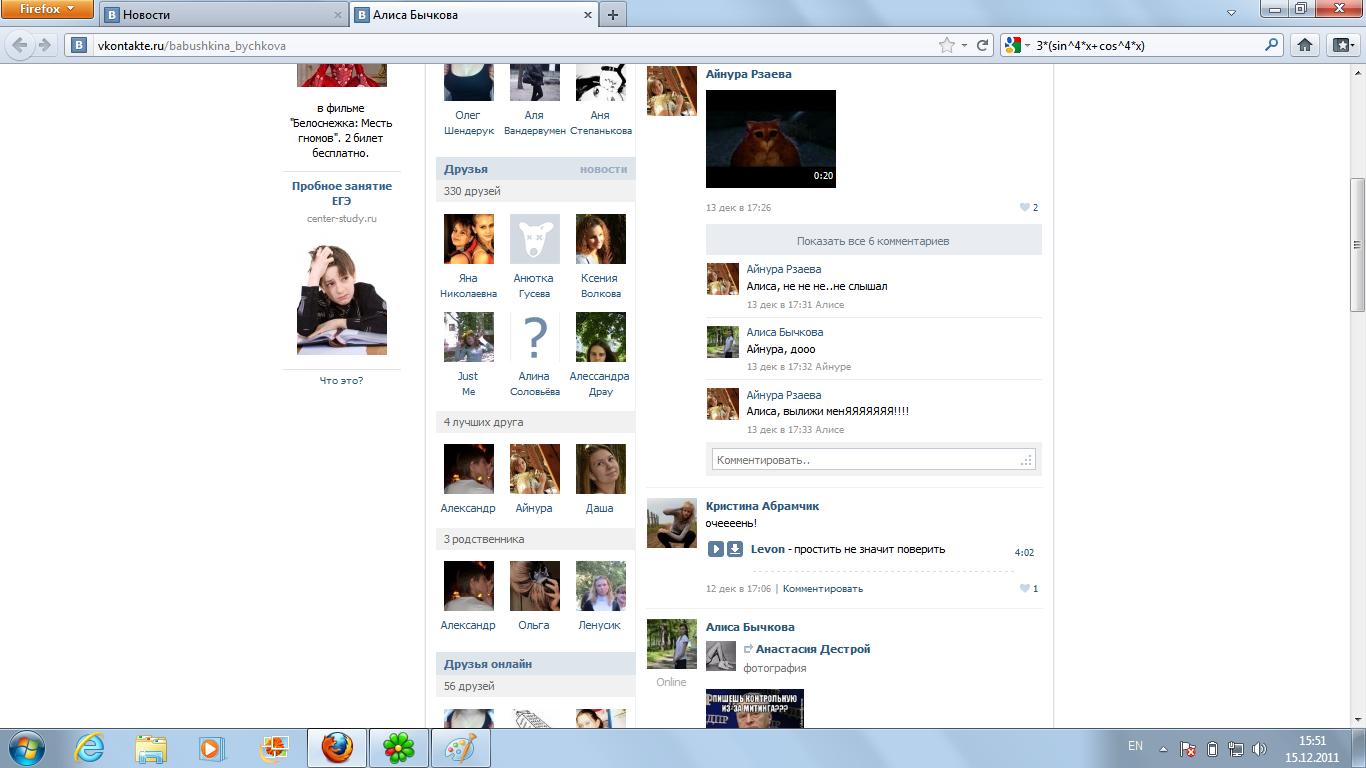The height and width of the screenshot is (768, 1366).
Task: Click the VK site icon in the address bar
Action: (79, 45)
